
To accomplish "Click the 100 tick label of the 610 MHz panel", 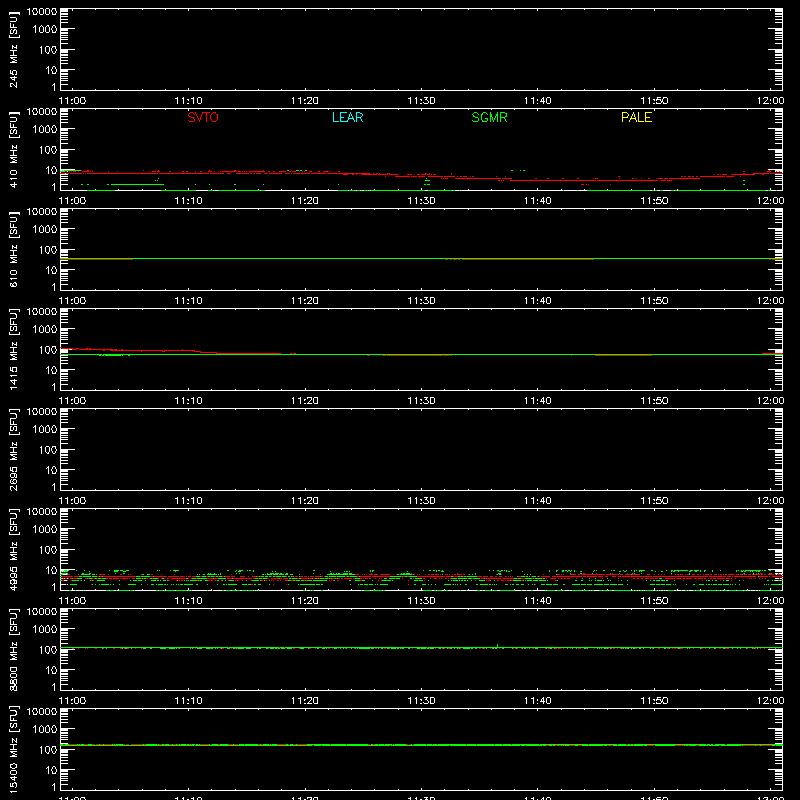I will tap(48, 250).
